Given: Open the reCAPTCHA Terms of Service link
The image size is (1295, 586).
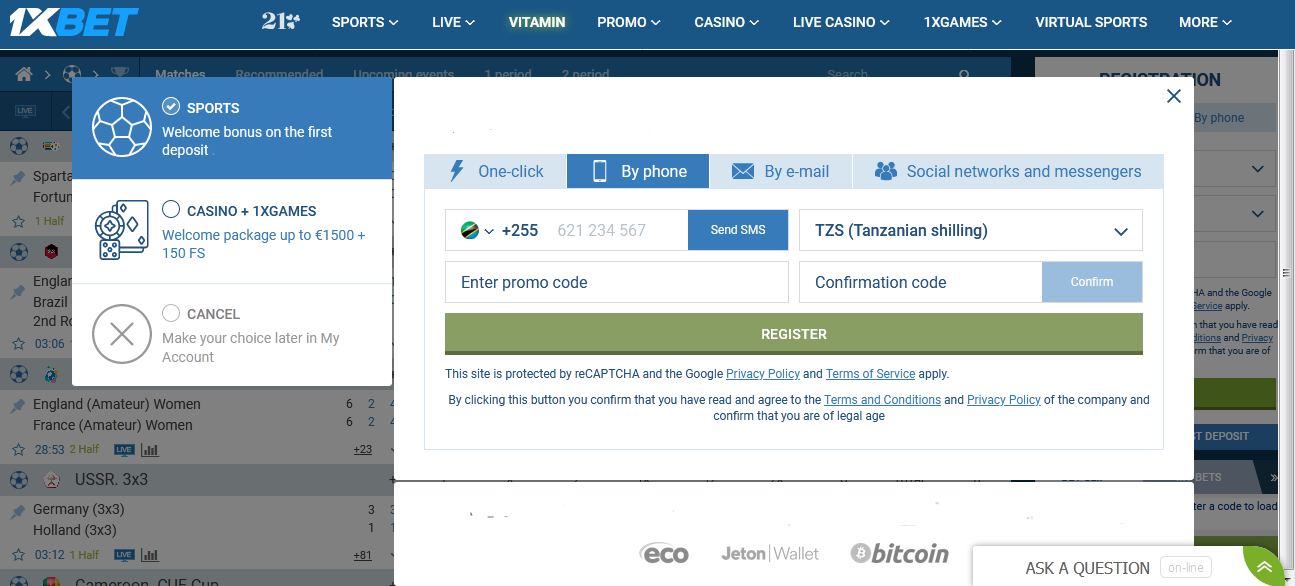Looking at the screenshot, I should coord(870,374).
